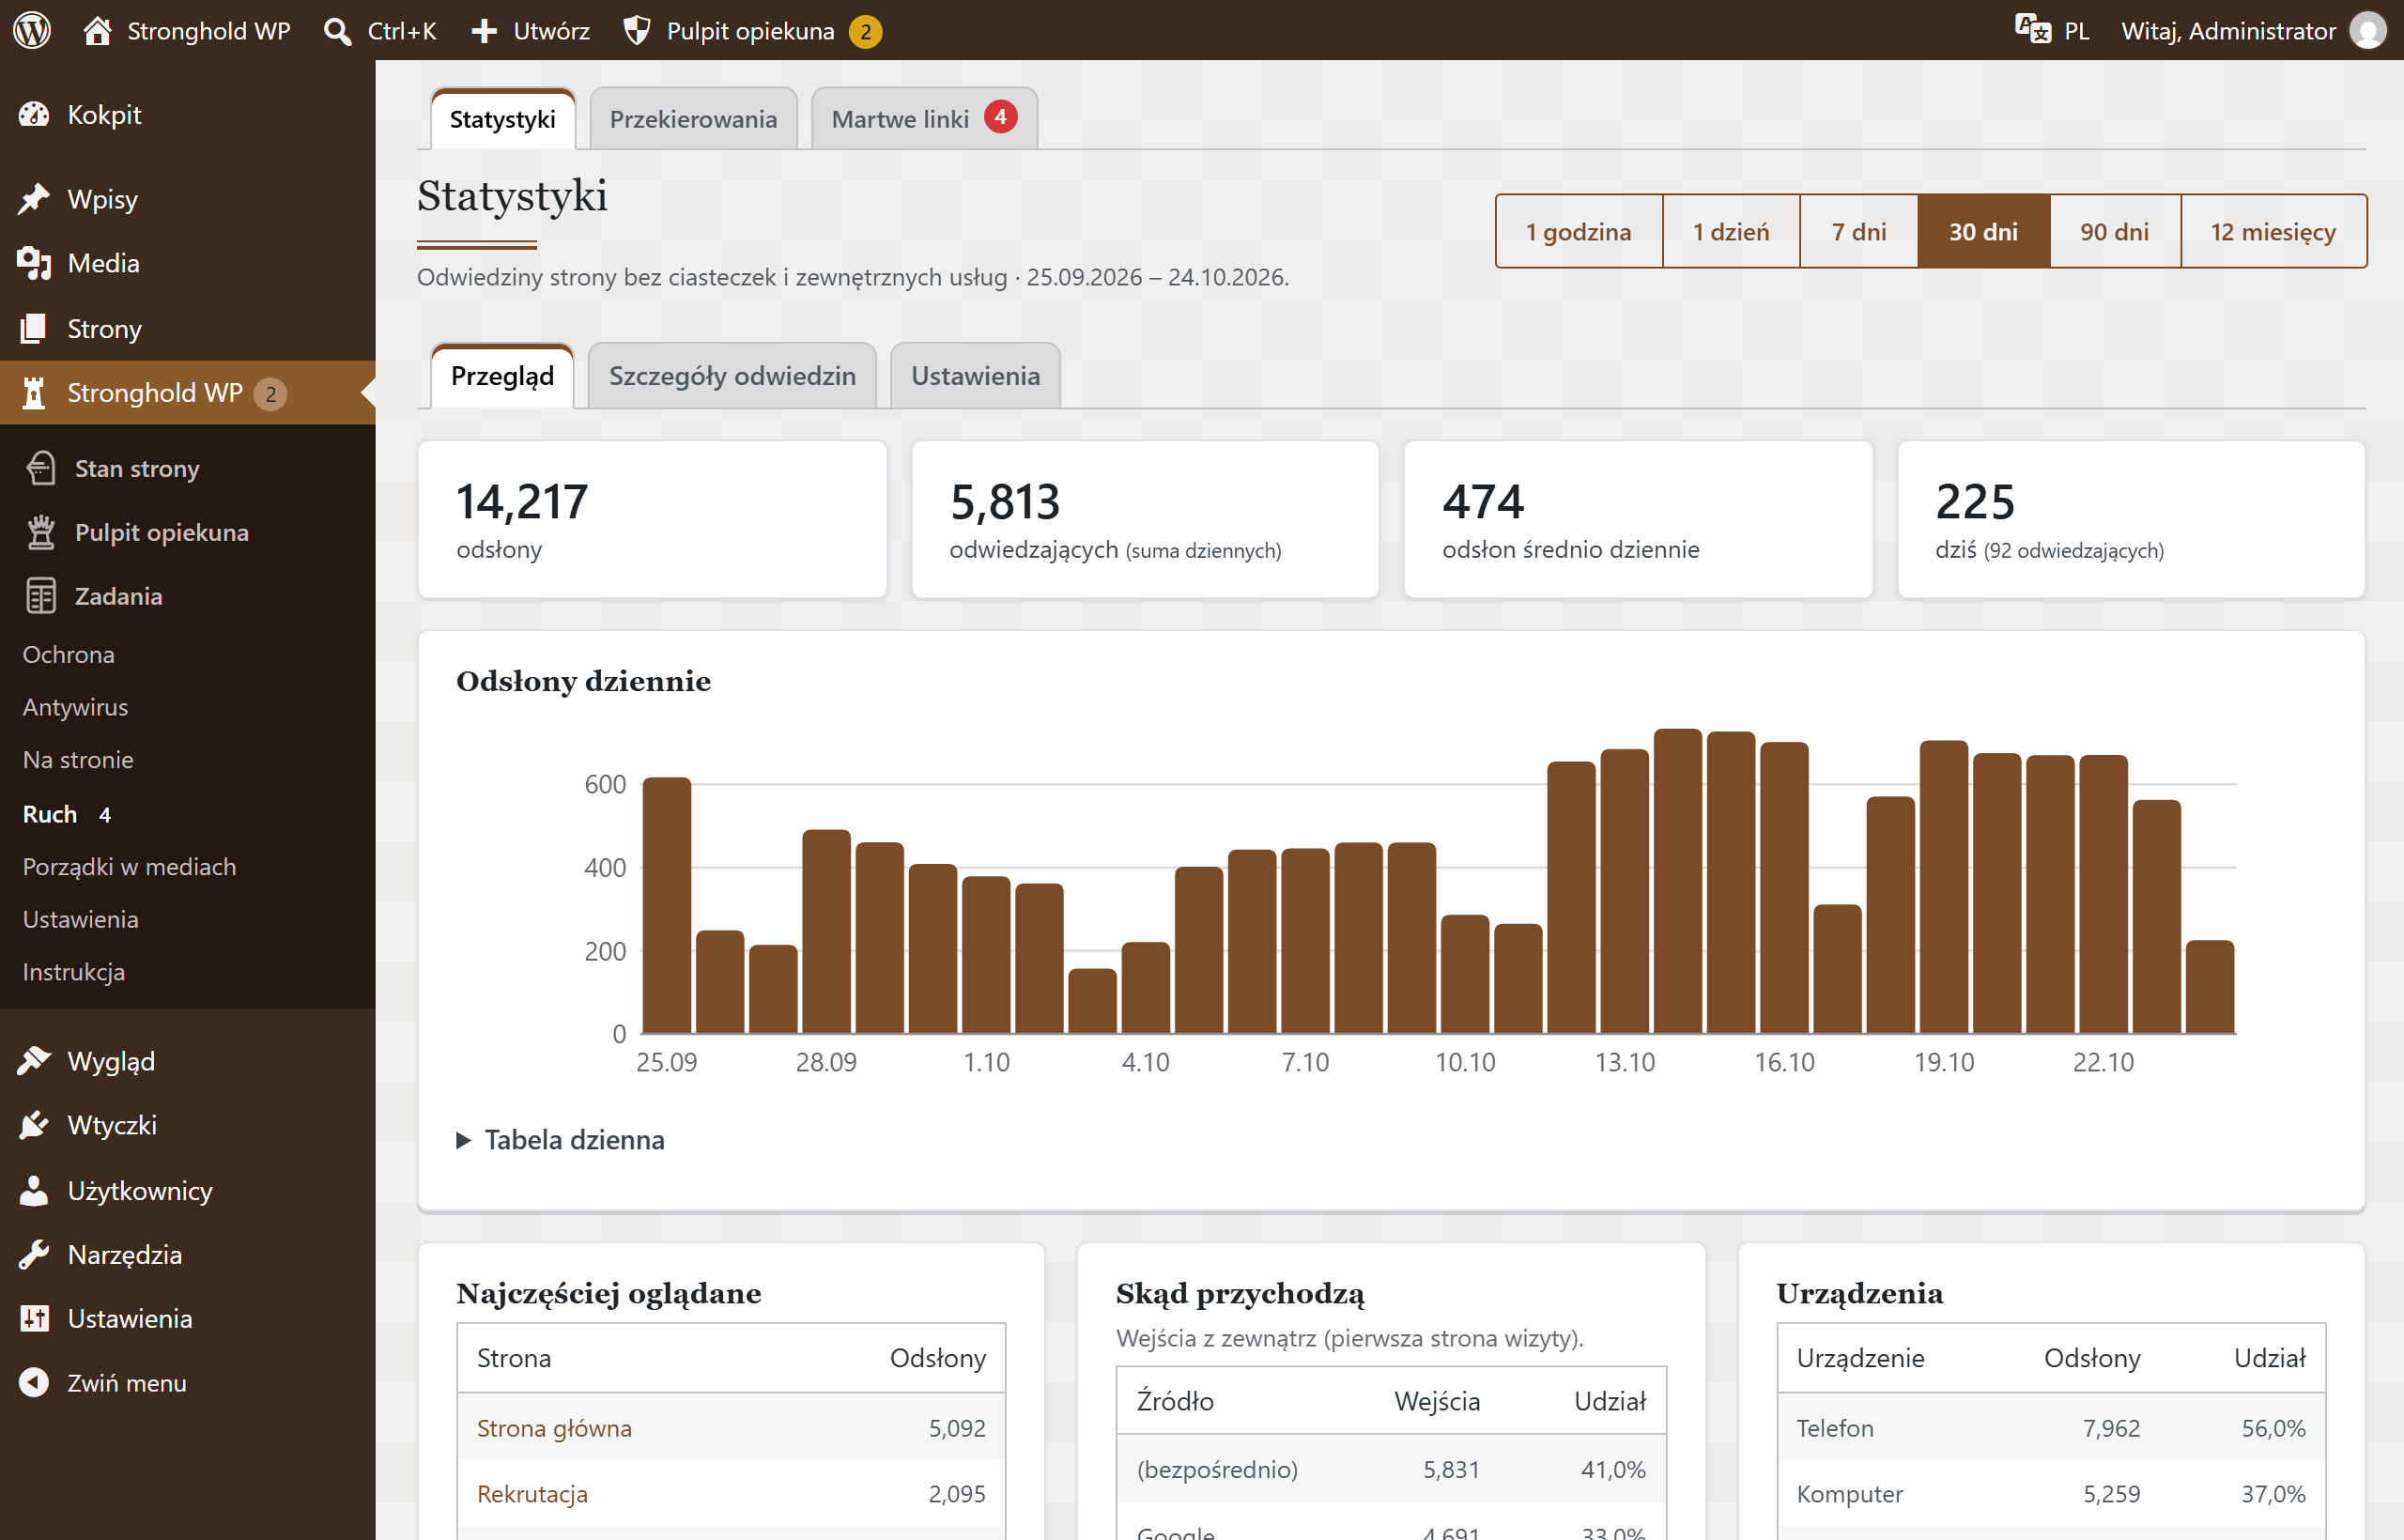This screenshot has width=2404, height=1540.
Task: Click the Wpisy pin icon
Action: (x=34, y=199)
